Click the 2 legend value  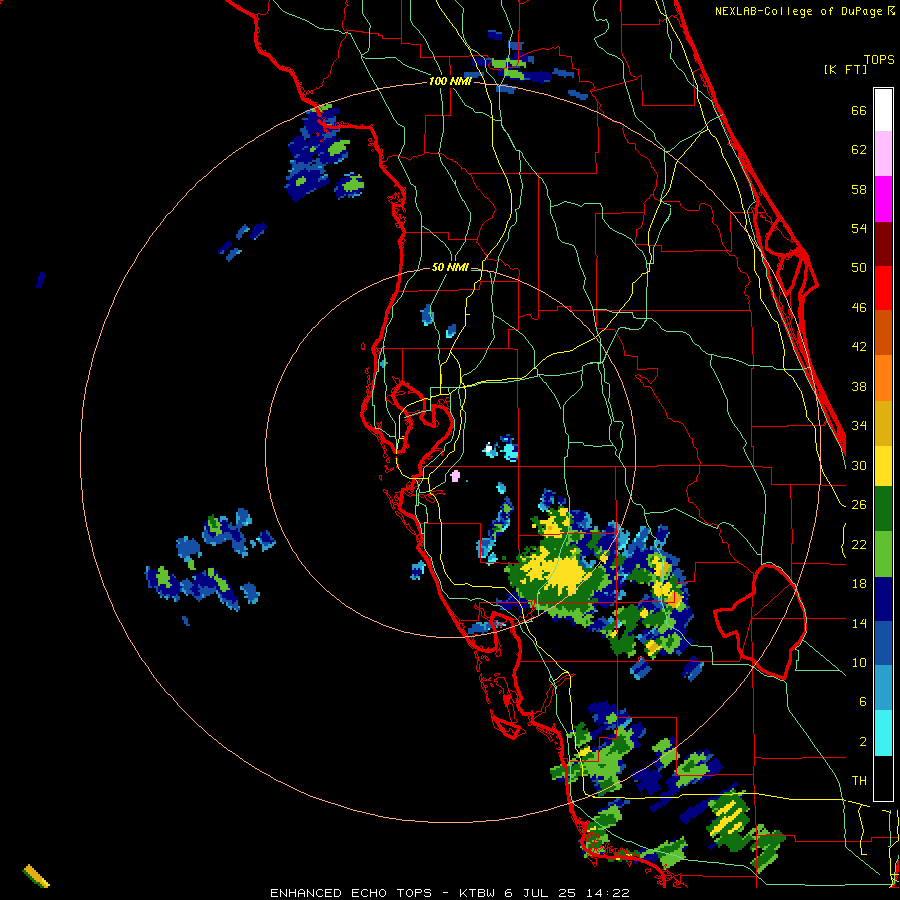863,741
